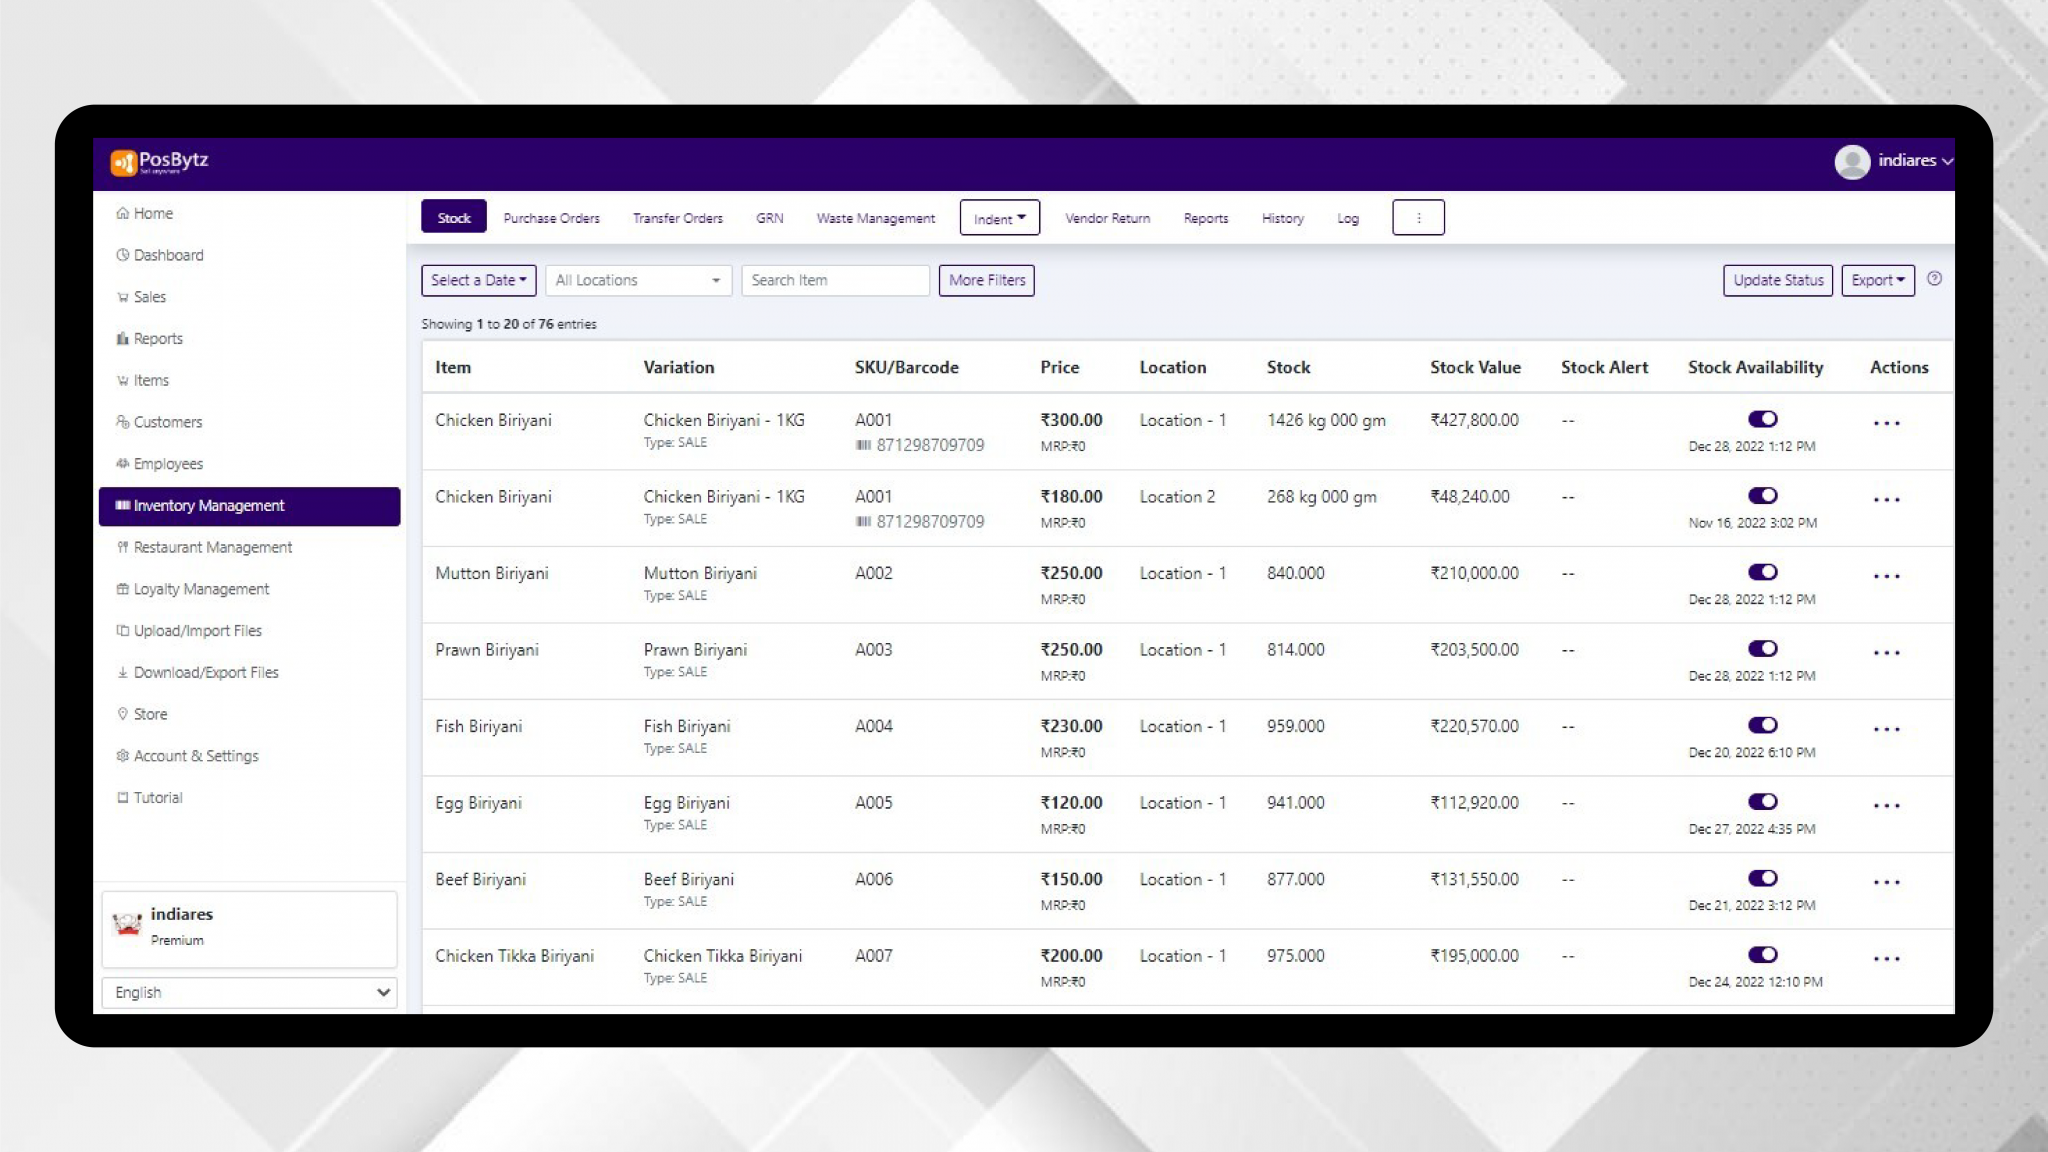Click the help question mark icon near Export
Viewport: 2048px width, 1152px height.
1934,280
